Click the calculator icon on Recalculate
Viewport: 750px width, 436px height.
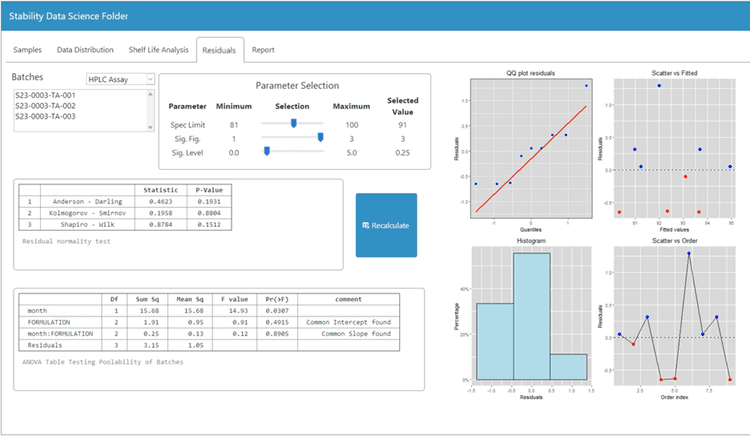365,225
